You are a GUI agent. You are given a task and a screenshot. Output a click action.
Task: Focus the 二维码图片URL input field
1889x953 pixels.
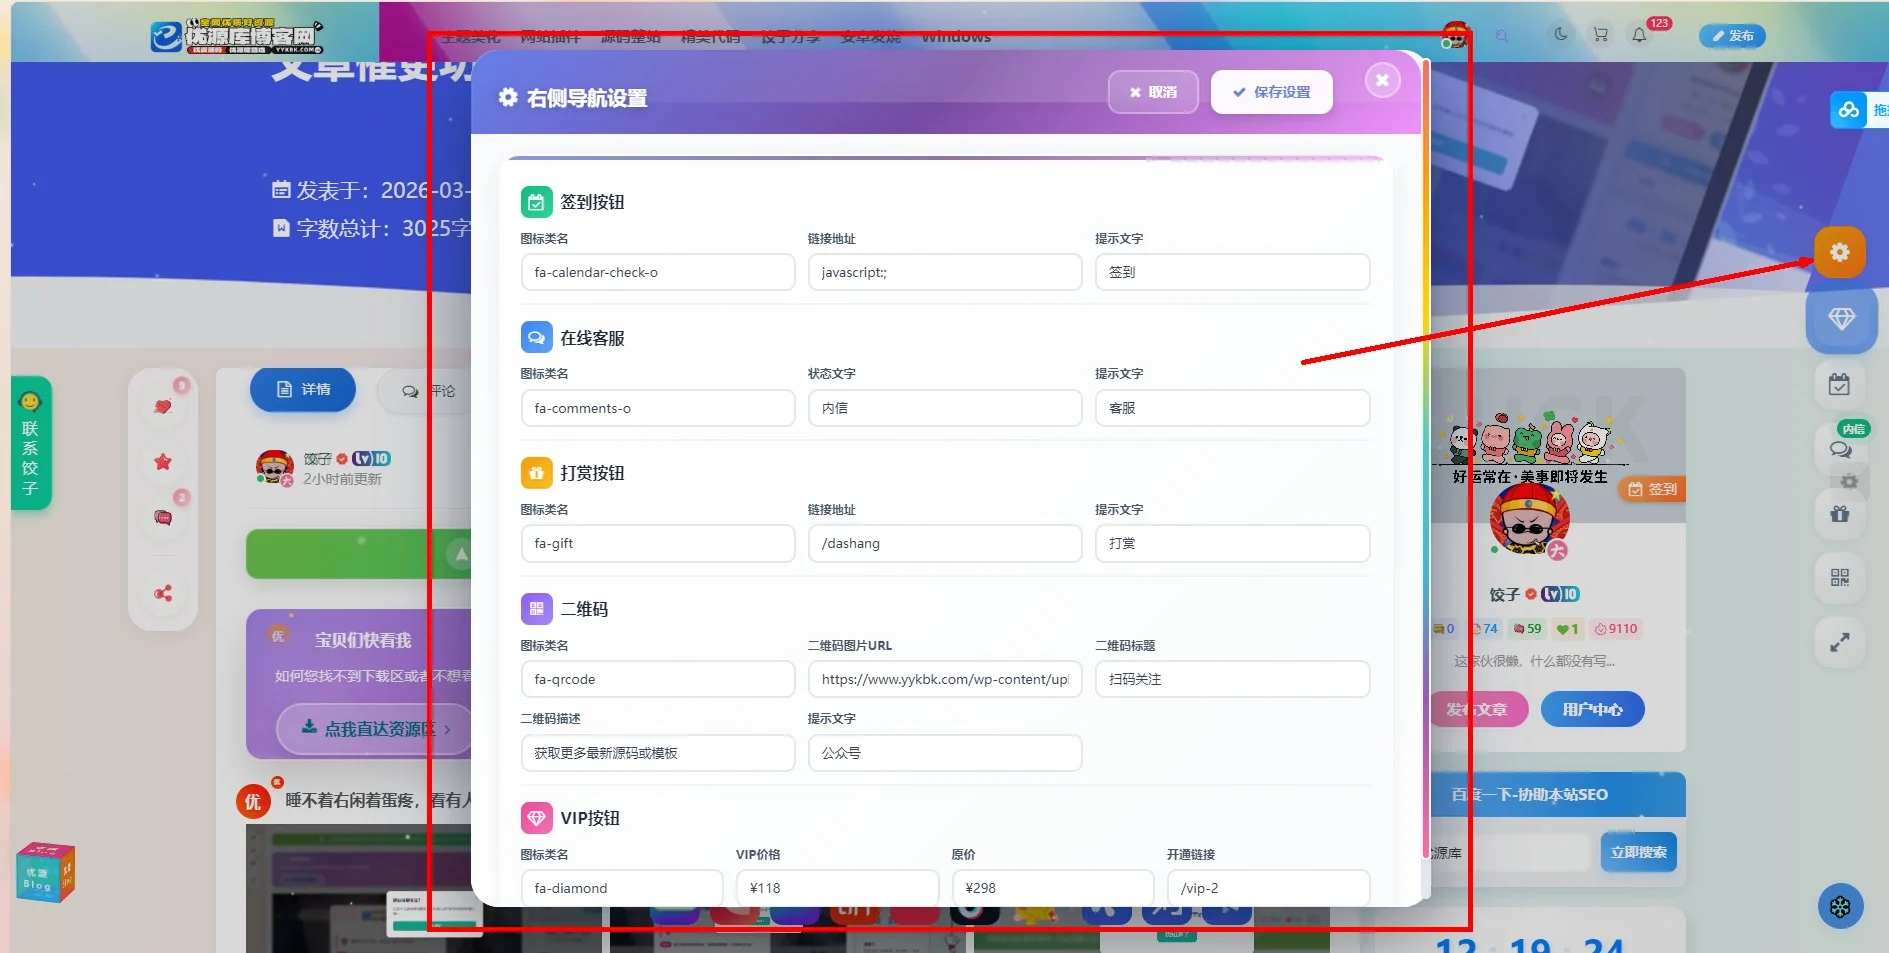click(944, 679)
